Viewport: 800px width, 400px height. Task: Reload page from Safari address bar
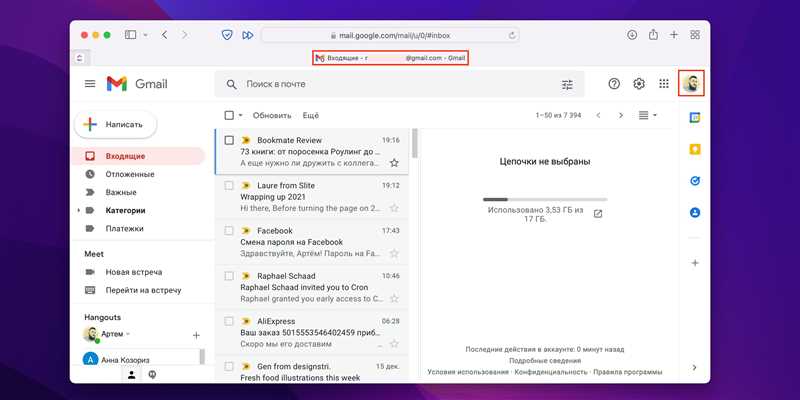click(x=512, y=35)
